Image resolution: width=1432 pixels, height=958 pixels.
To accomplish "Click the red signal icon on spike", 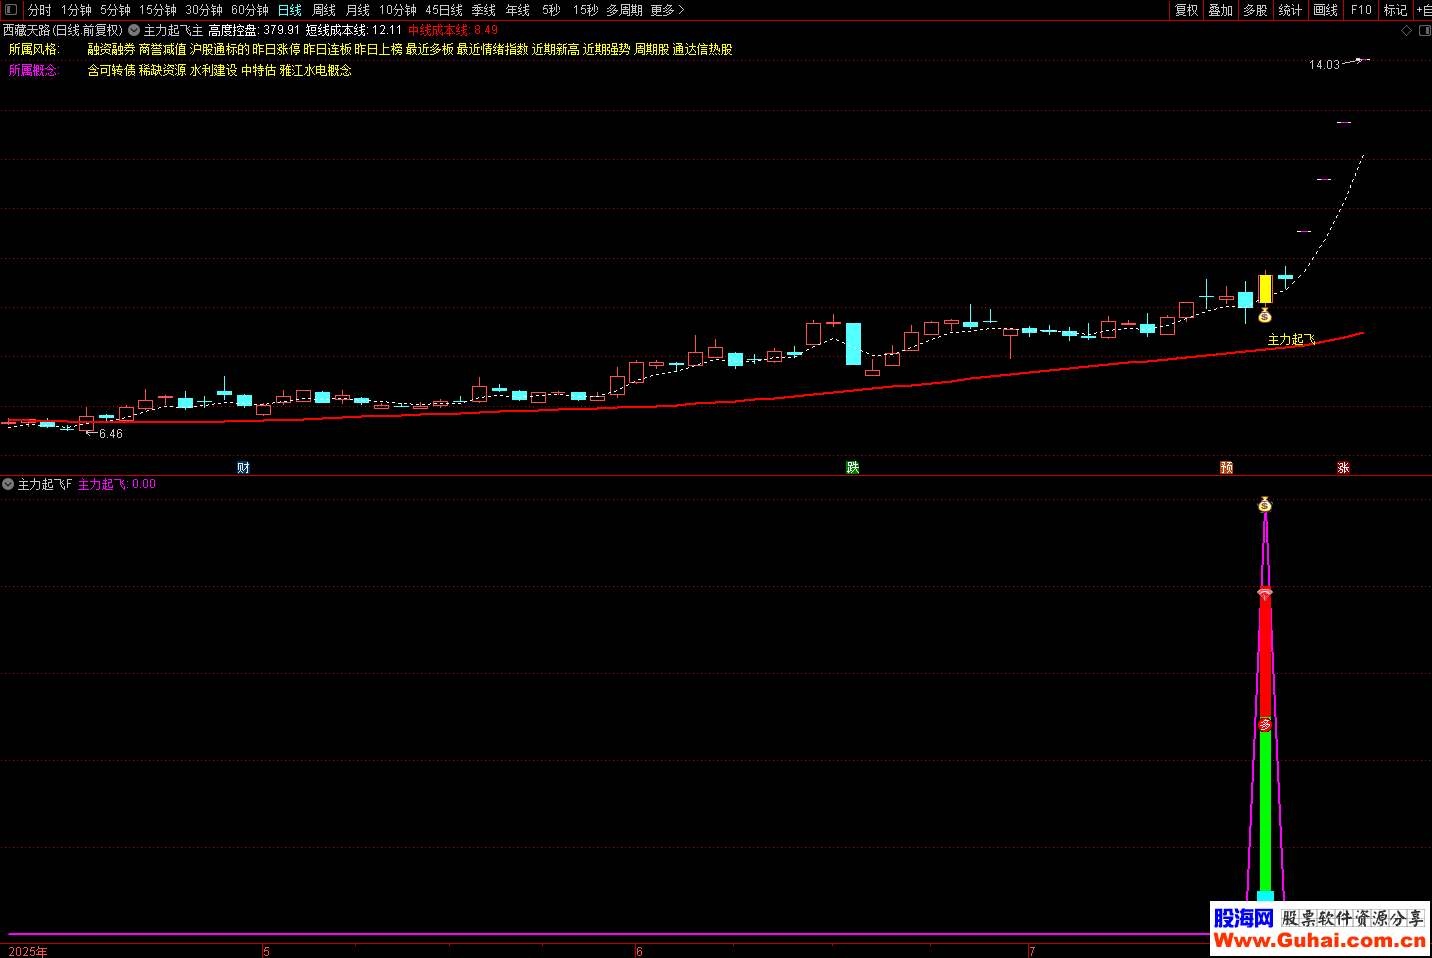I will click(1265, 594).
